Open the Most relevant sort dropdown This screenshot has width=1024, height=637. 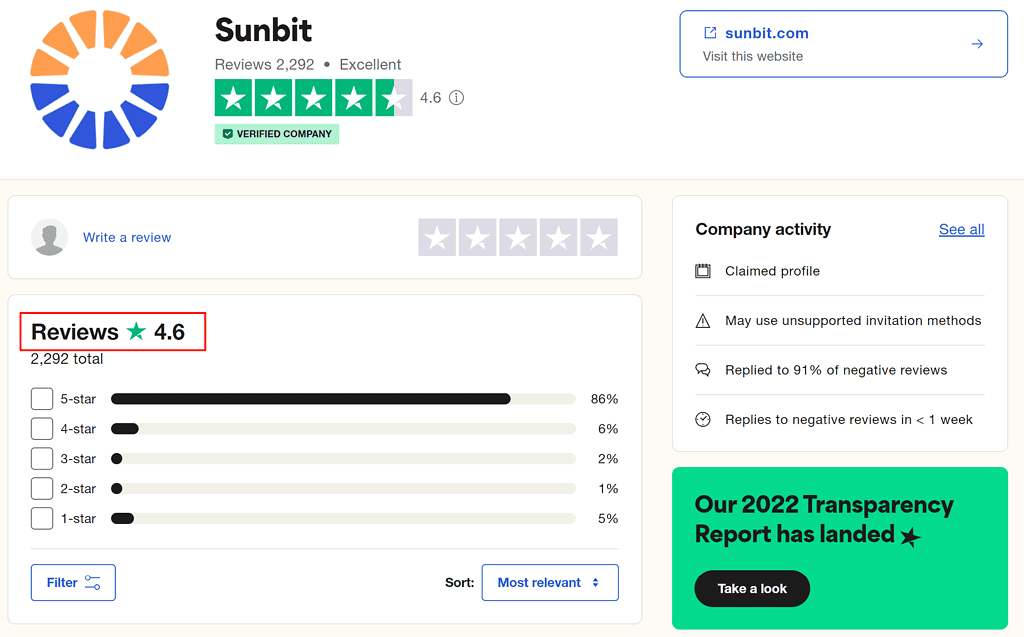[x=550, y=582]
